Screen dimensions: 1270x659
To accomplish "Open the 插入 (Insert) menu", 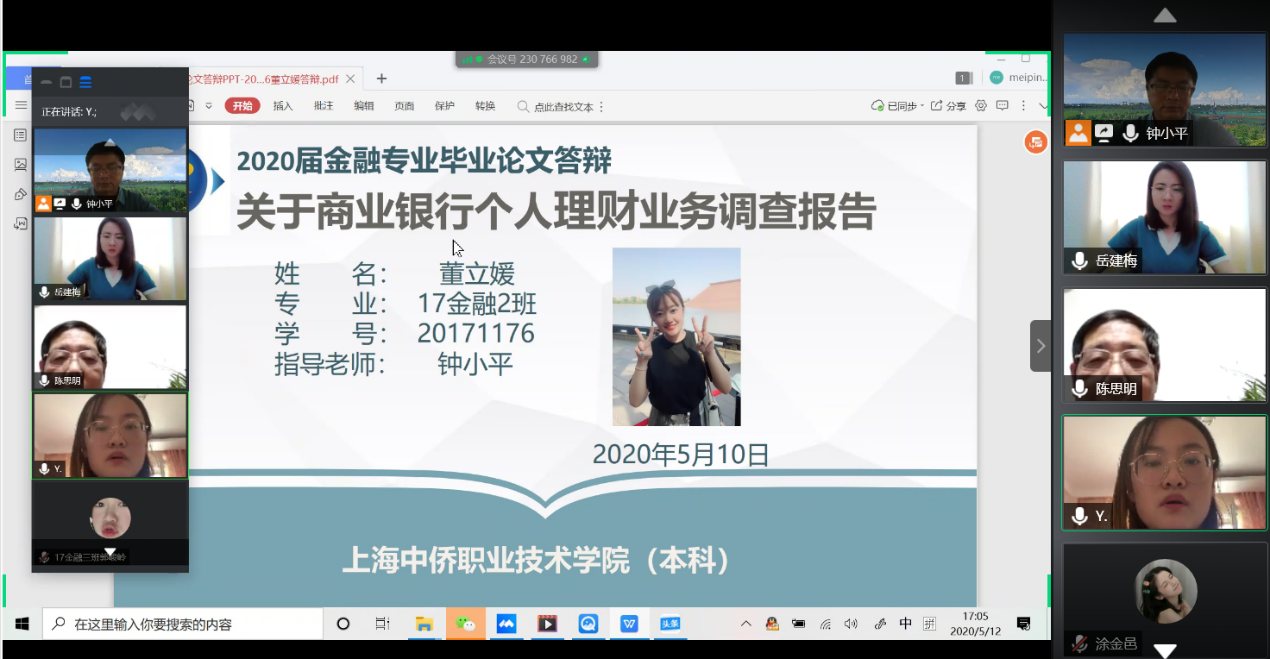I will [x=283, y=106].
